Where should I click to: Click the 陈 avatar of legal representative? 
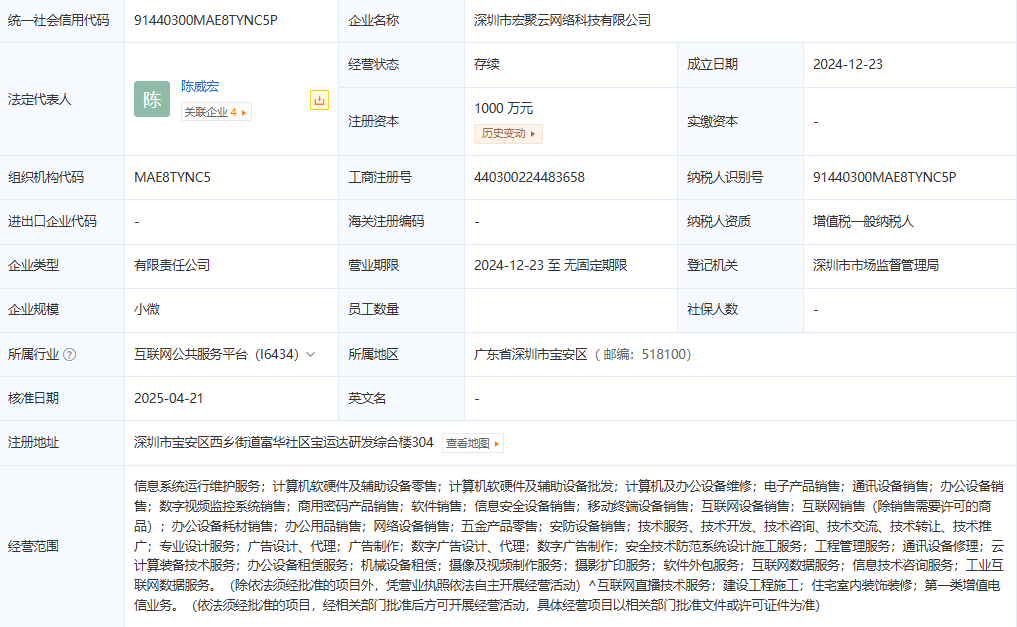click(152, 99)
